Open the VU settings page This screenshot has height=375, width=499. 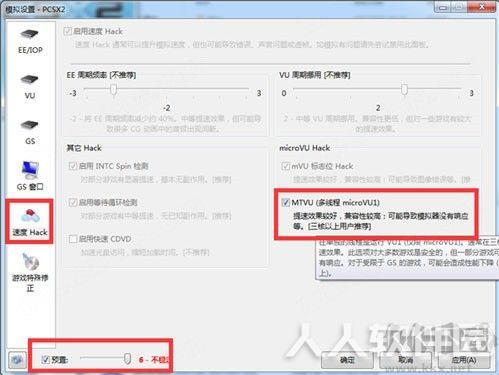click(x=30, y=87)
